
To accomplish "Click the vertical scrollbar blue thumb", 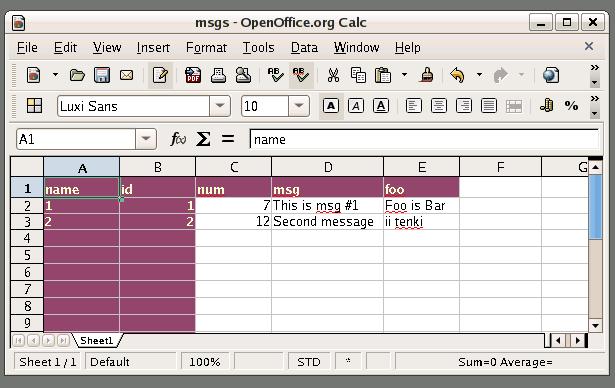I will click(x=595, y=206).
